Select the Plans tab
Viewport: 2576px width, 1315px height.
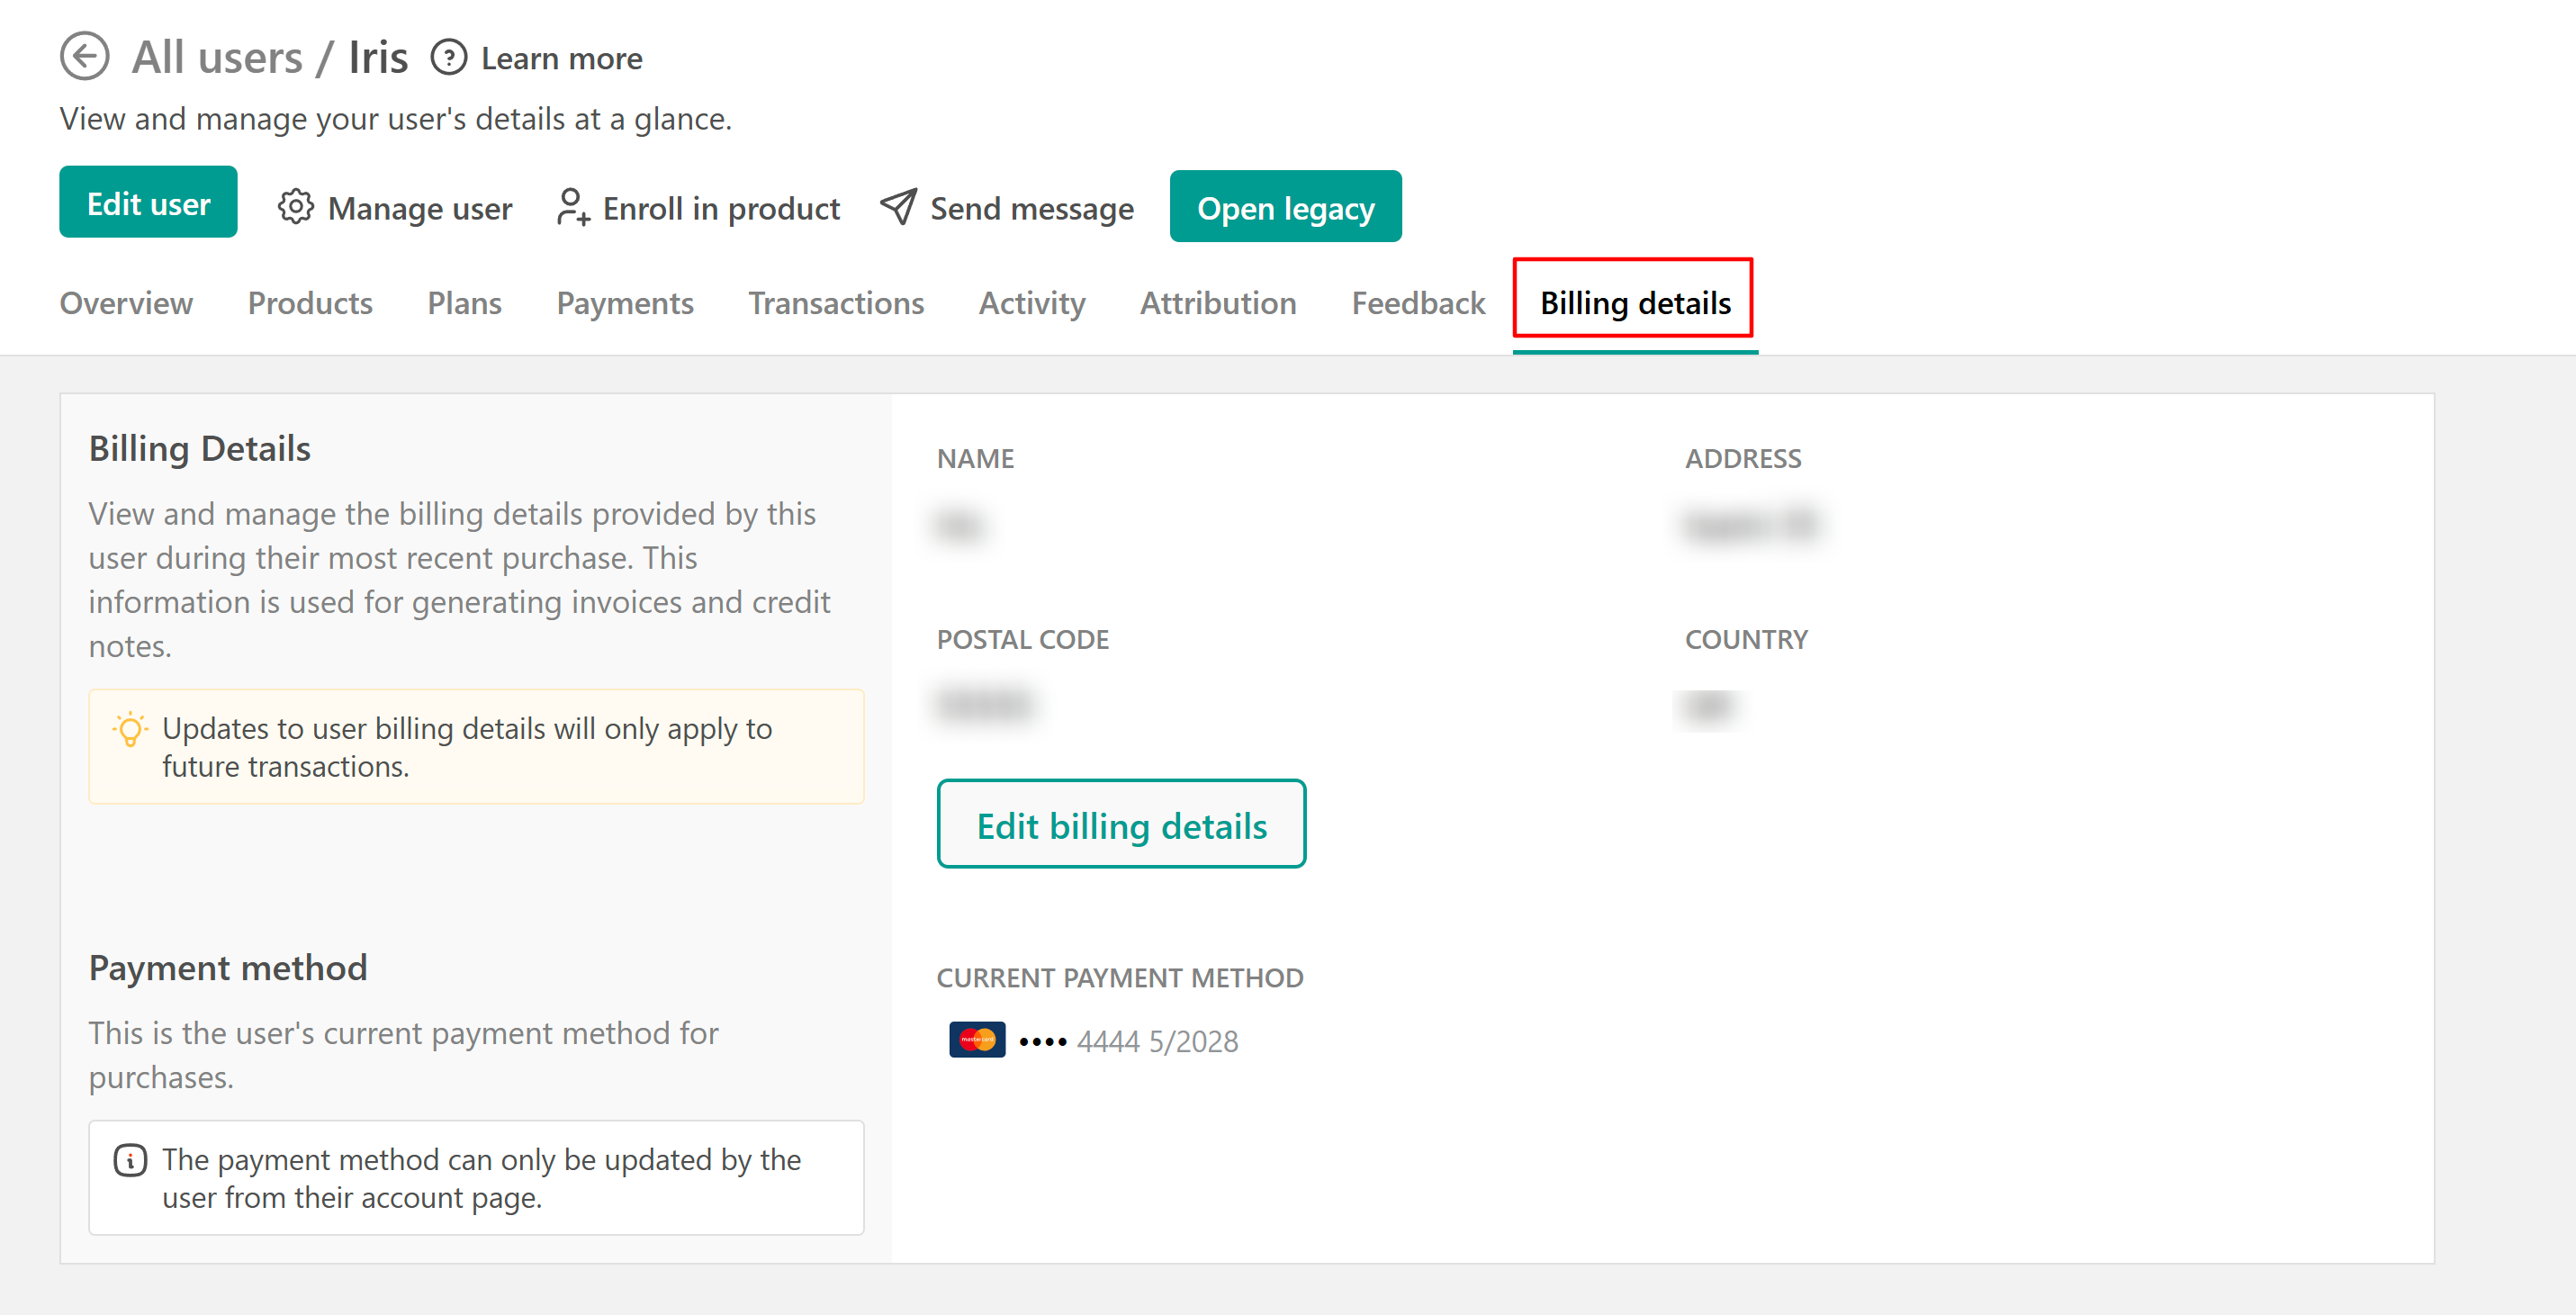point(464,303)
